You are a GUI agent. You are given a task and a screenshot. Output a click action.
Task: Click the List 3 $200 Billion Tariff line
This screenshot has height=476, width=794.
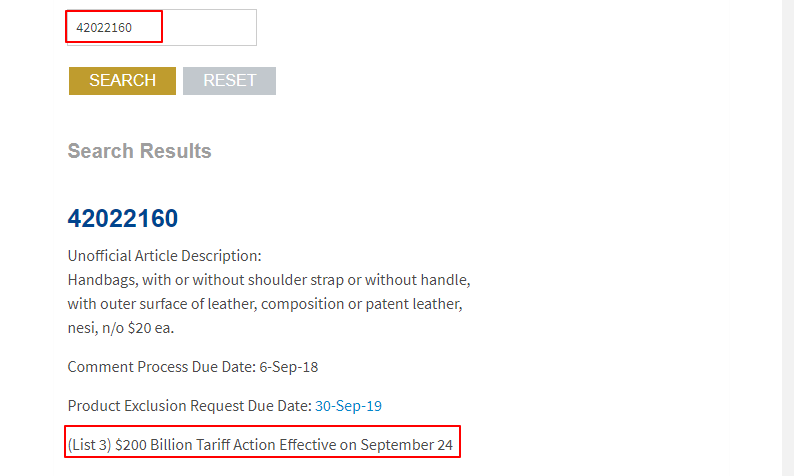[x=262, y=444]
